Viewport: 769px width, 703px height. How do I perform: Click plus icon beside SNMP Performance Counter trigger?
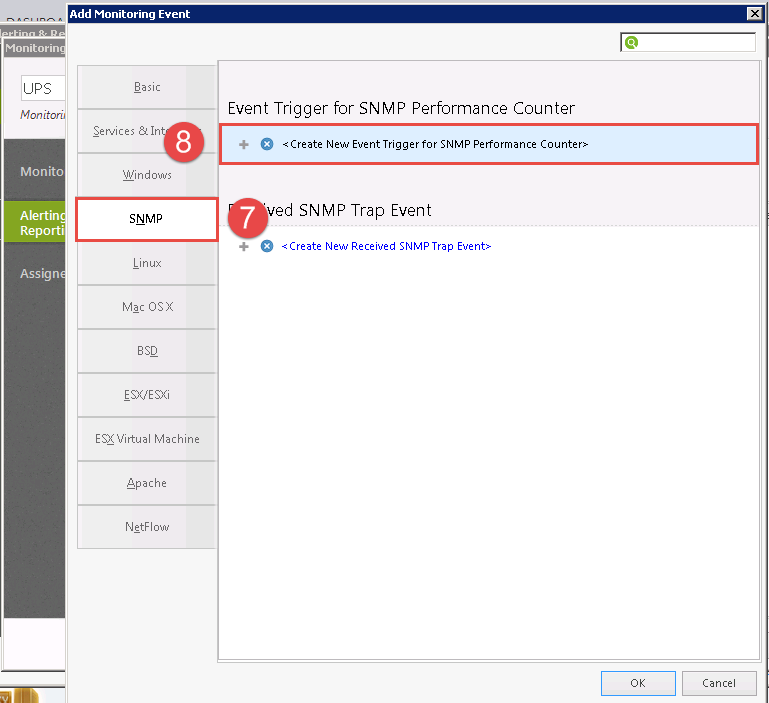[244, 144]
